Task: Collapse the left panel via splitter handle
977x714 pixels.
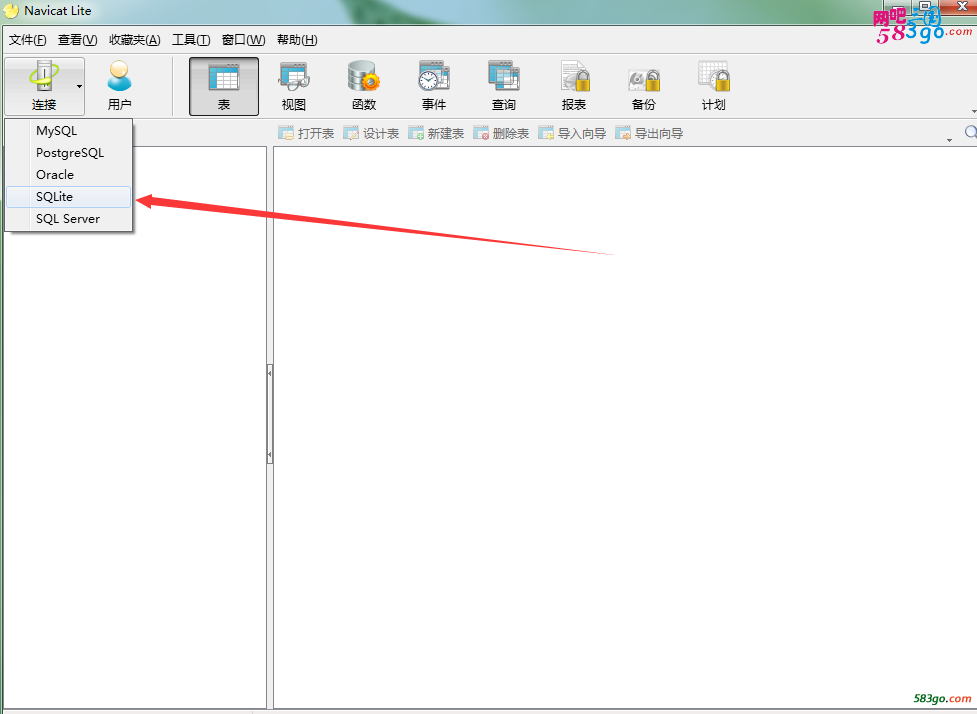Action: [x=270, y=414]
